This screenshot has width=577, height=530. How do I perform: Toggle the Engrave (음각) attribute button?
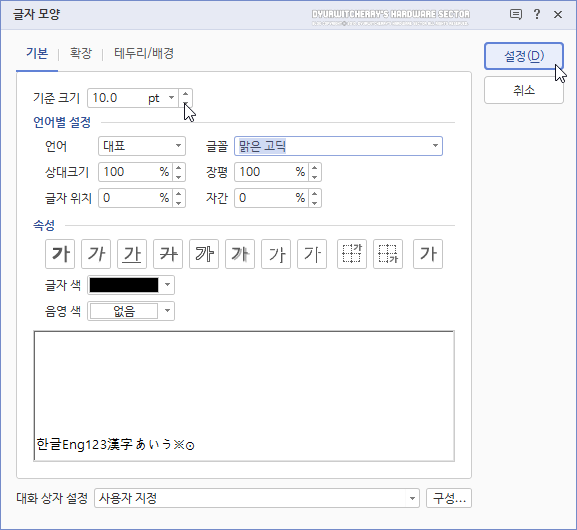point(312,254)
